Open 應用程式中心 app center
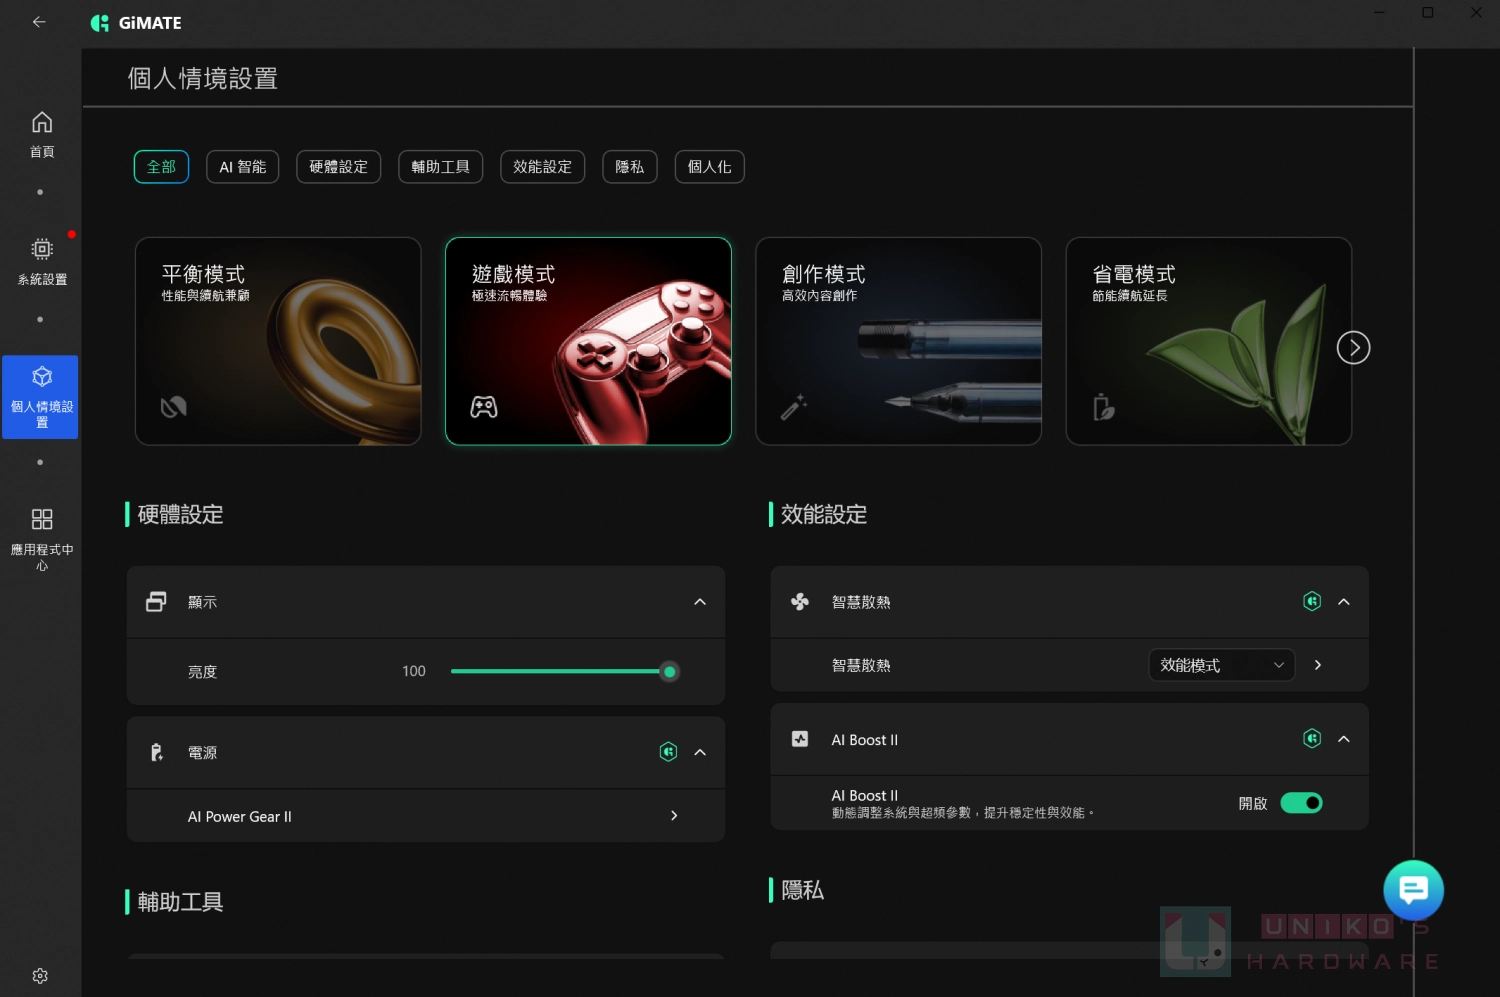This screenshot has width=1500, height=997. tap(41, 540)
